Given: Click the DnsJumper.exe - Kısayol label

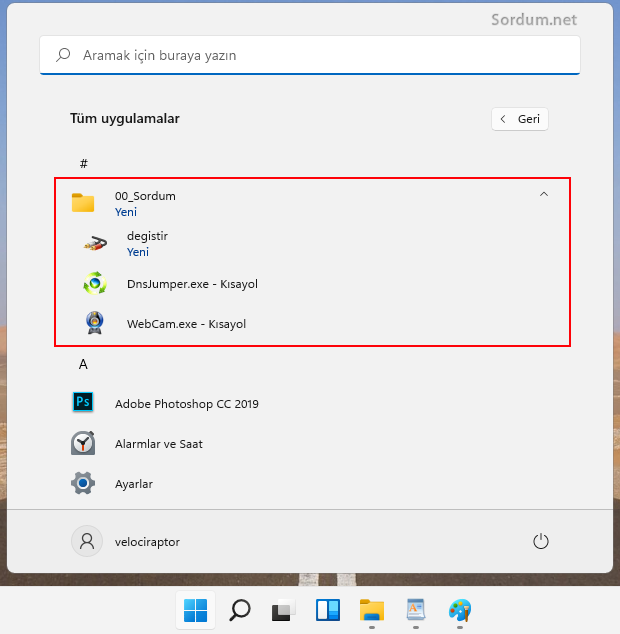Looking at the screenshot, I should (x=192, y=284).
